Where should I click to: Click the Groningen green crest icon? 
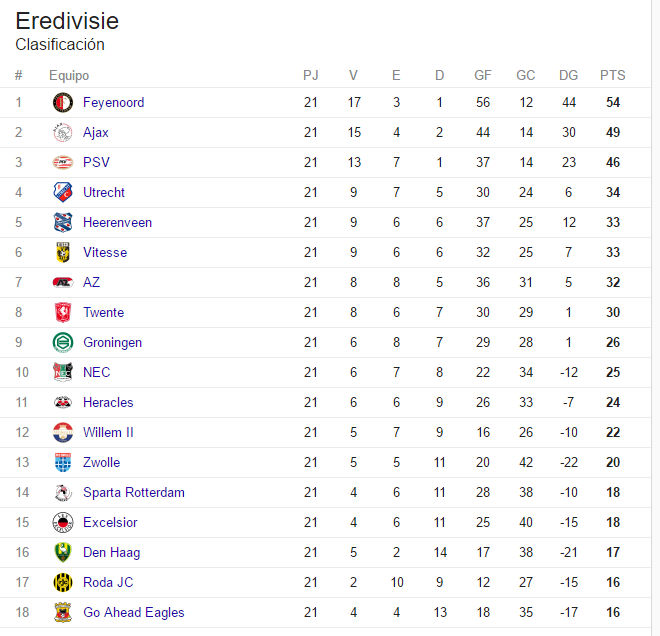click(63, 342)
